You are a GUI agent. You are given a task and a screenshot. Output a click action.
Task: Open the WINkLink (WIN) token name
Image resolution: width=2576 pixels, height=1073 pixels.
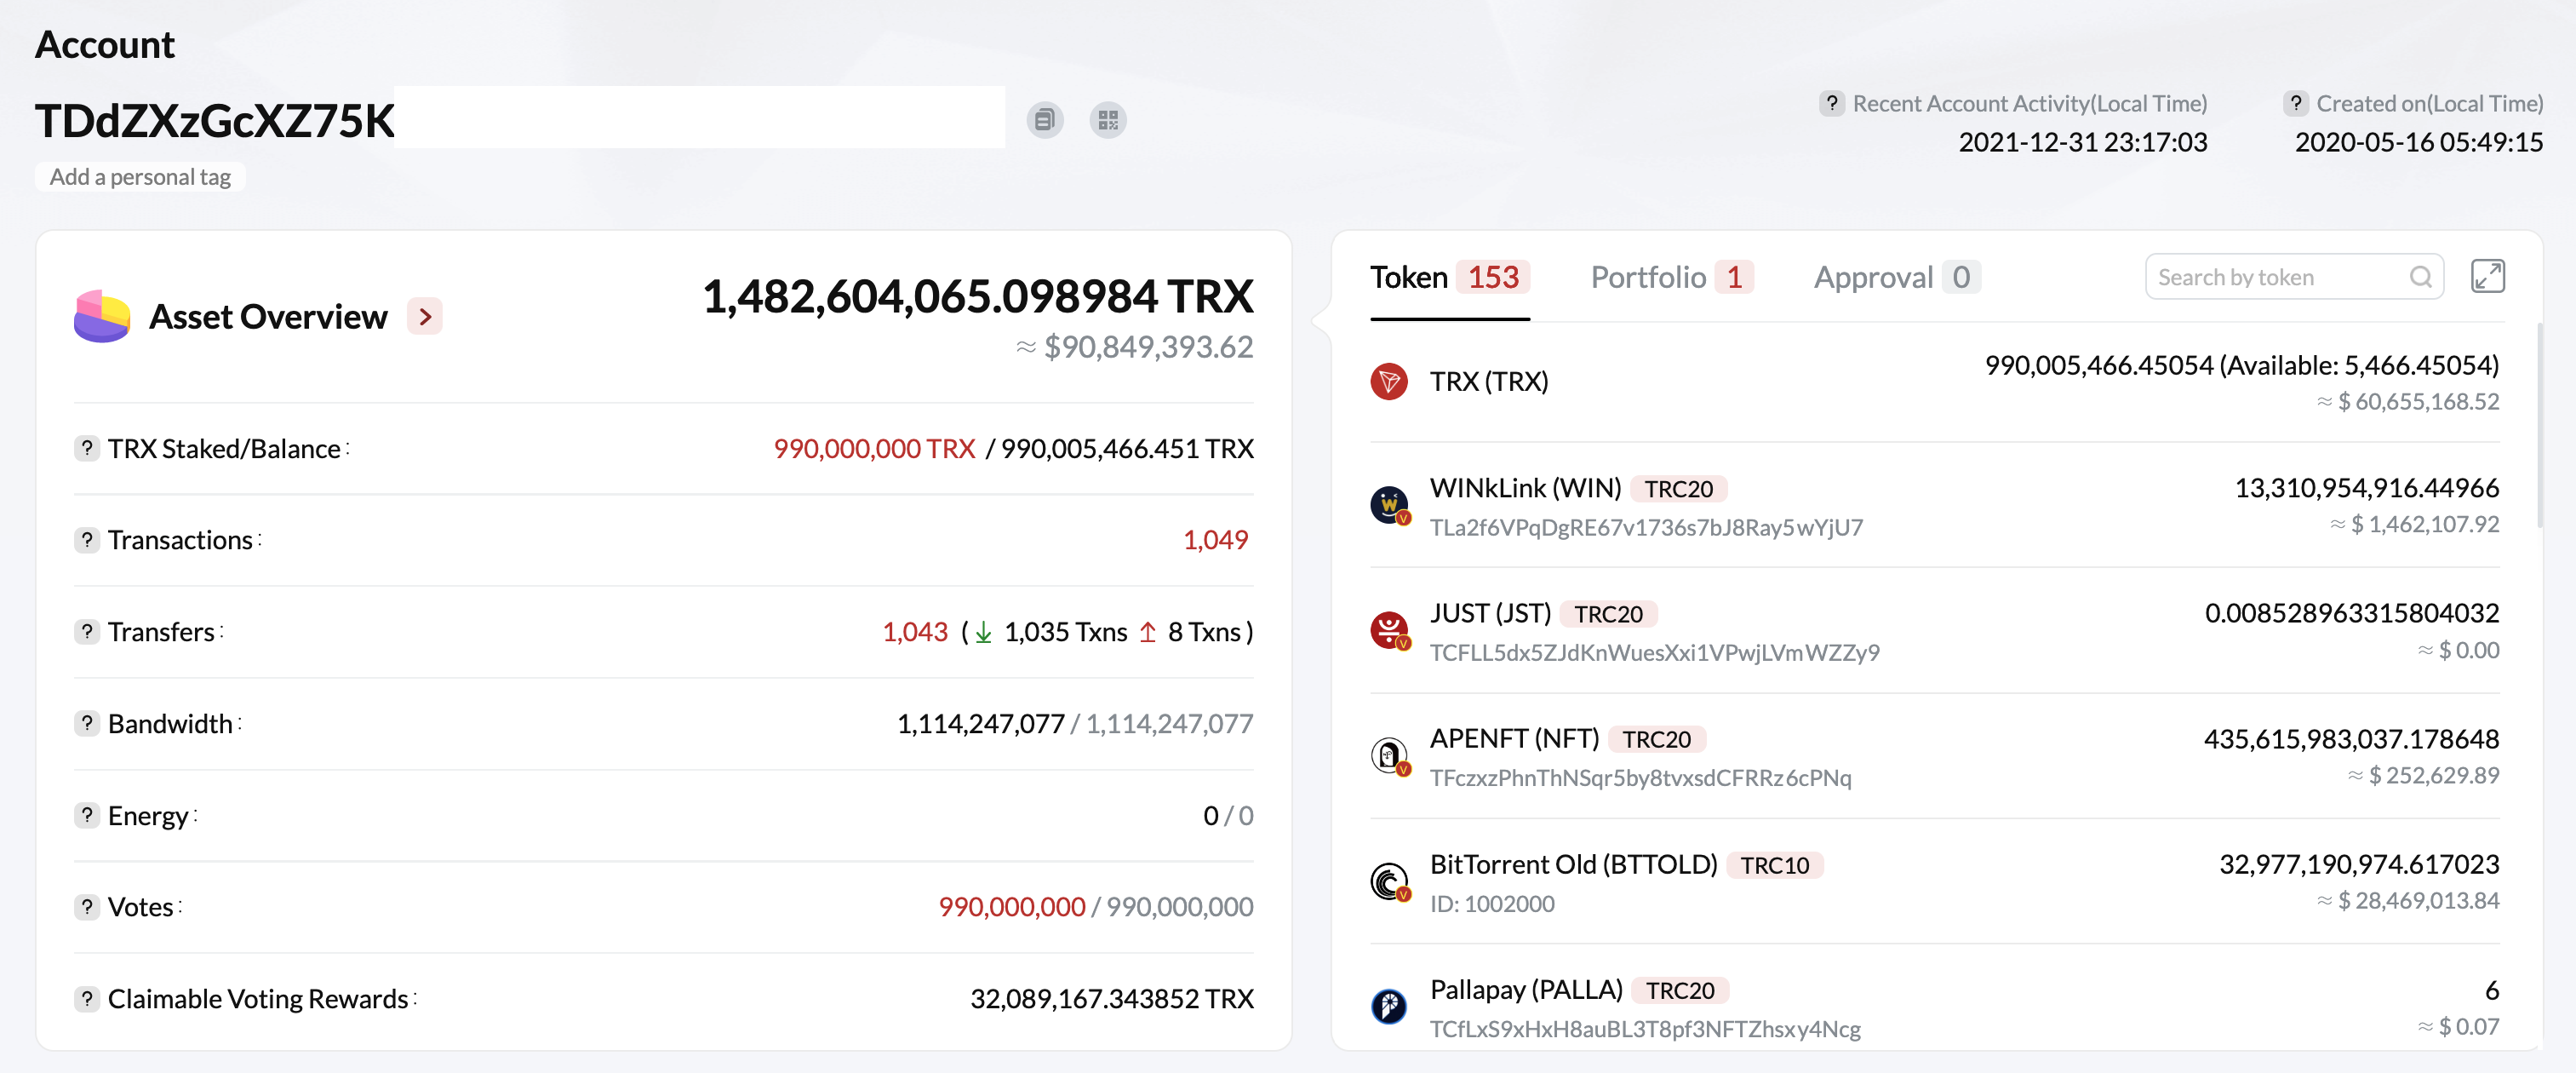1525,488
